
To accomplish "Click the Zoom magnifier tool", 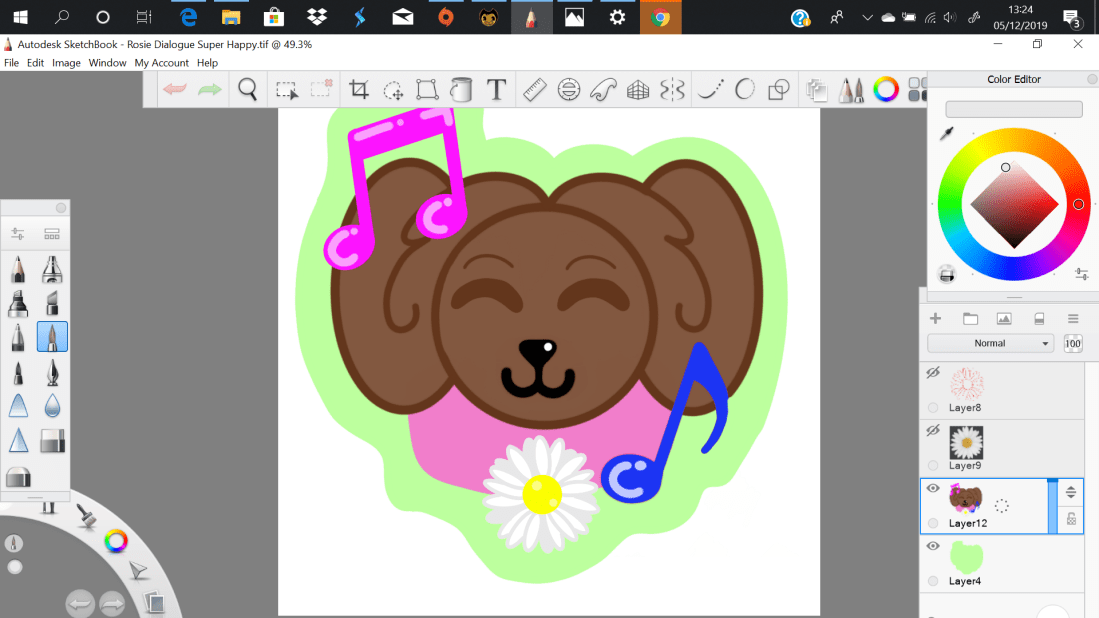I will click(x=248, y=90).
